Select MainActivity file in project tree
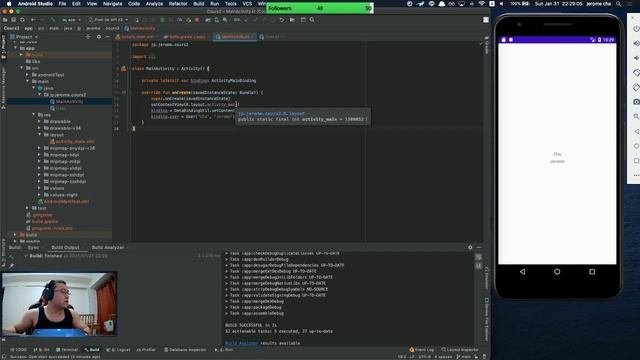 point(67,101)
